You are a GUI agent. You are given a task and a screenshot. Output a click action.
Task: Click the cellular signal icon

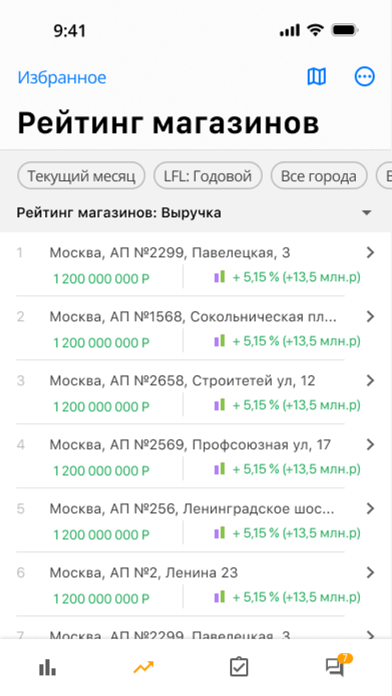(x=290, y=31)
